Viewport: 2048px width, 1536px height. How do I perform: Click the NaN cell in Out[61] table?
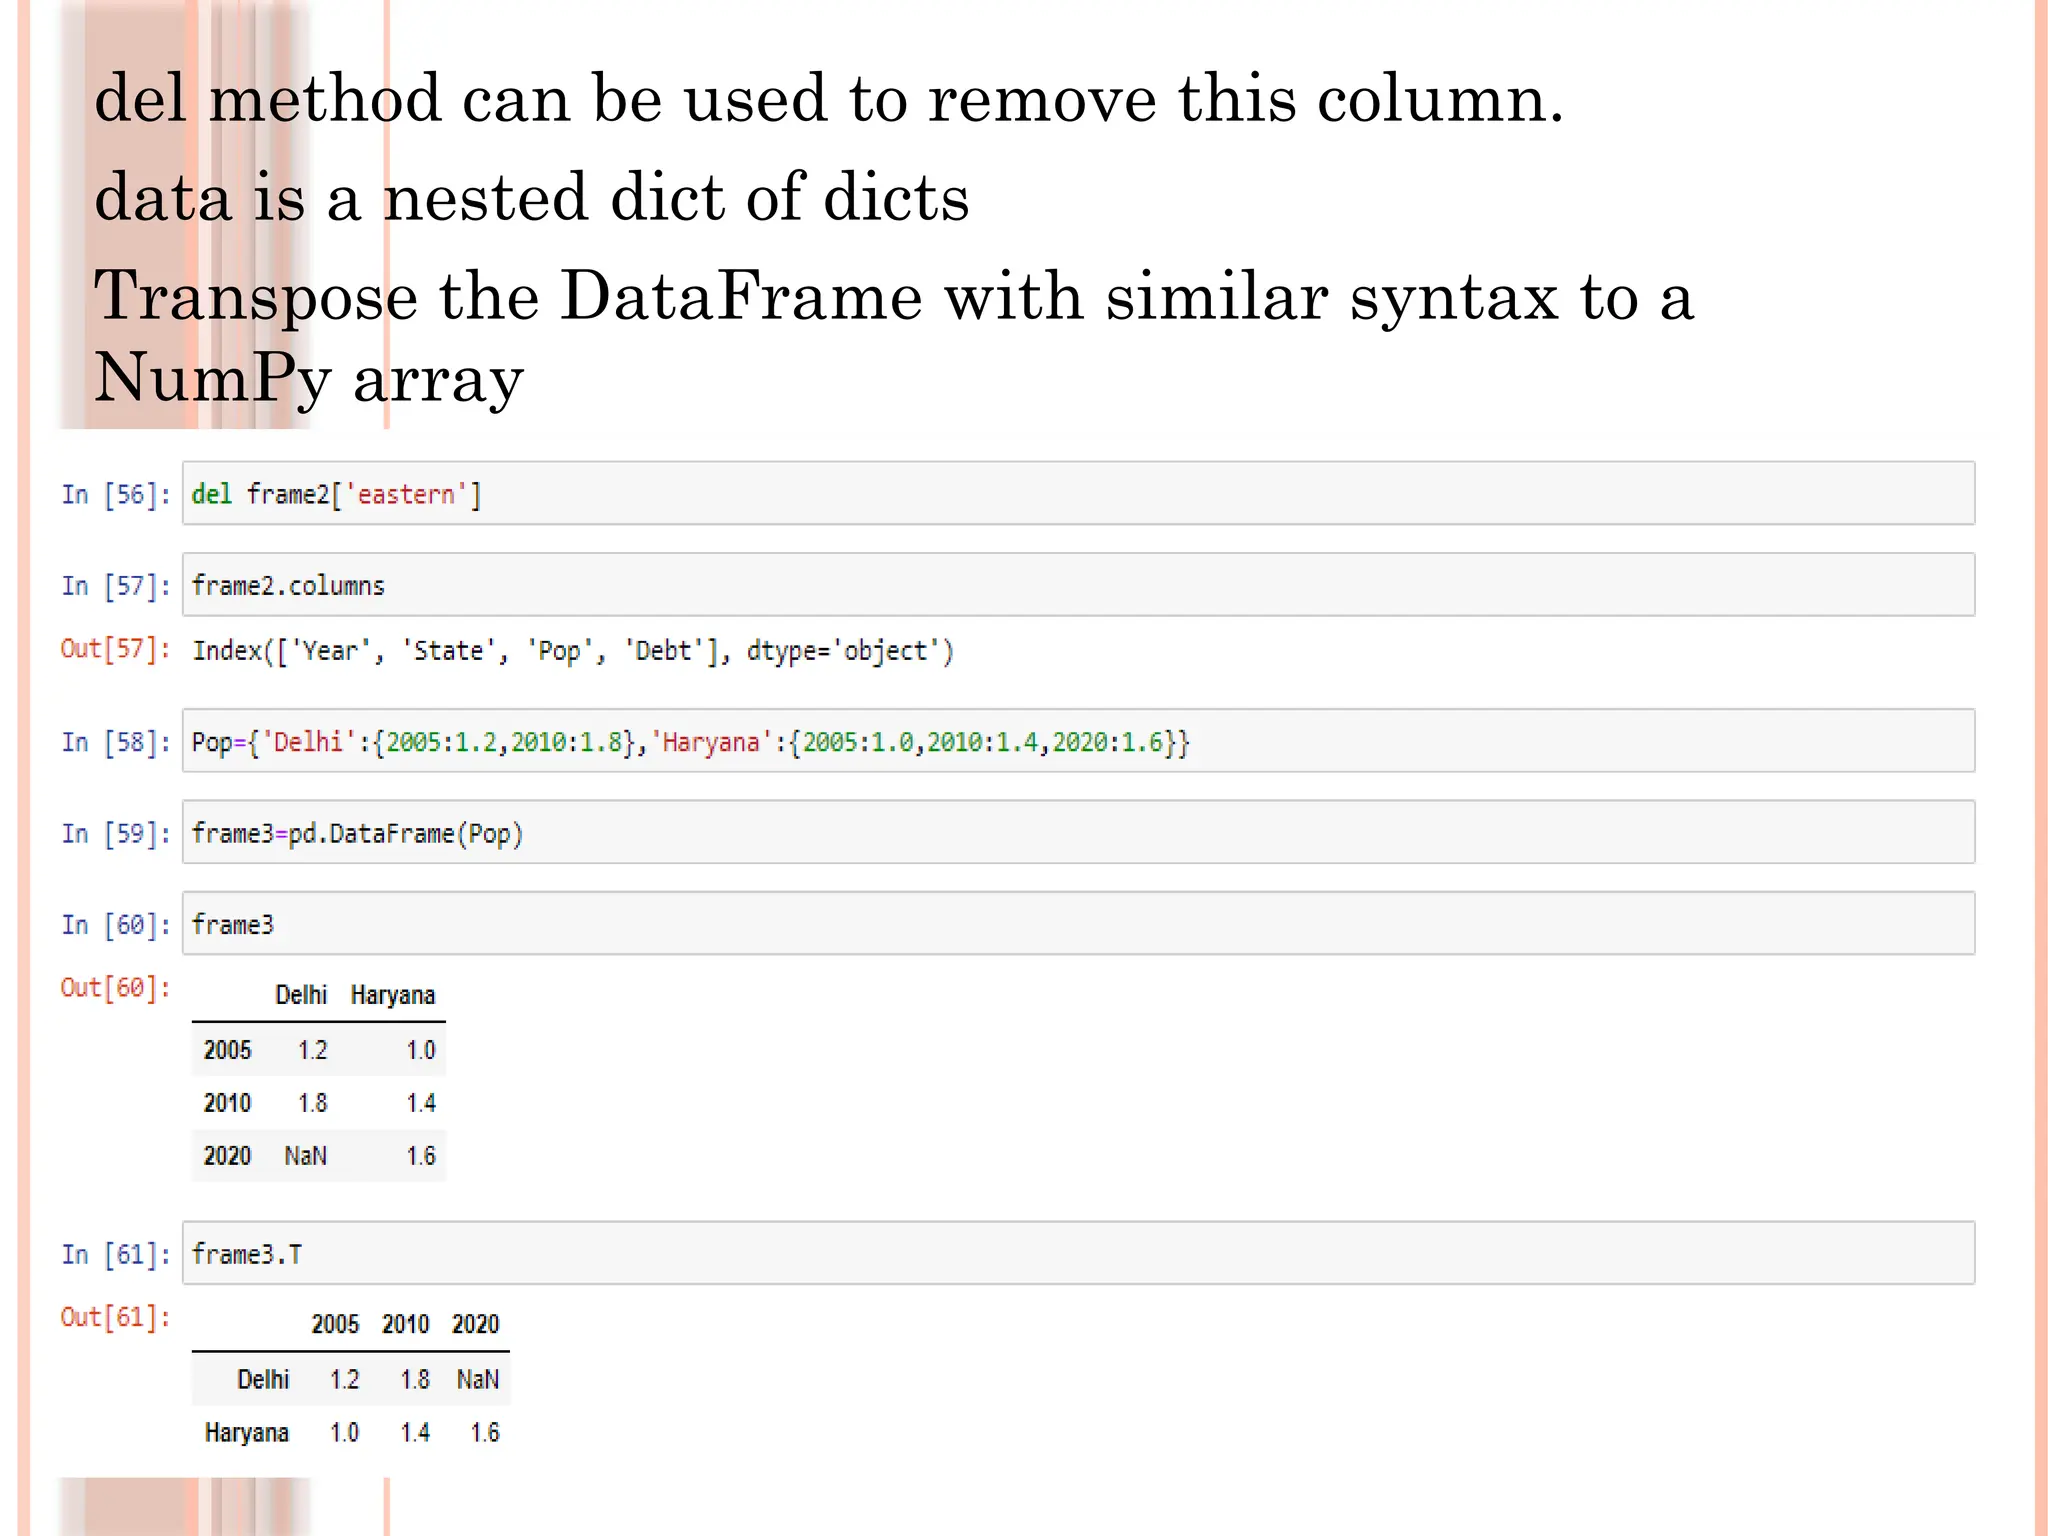point(478,1379)
